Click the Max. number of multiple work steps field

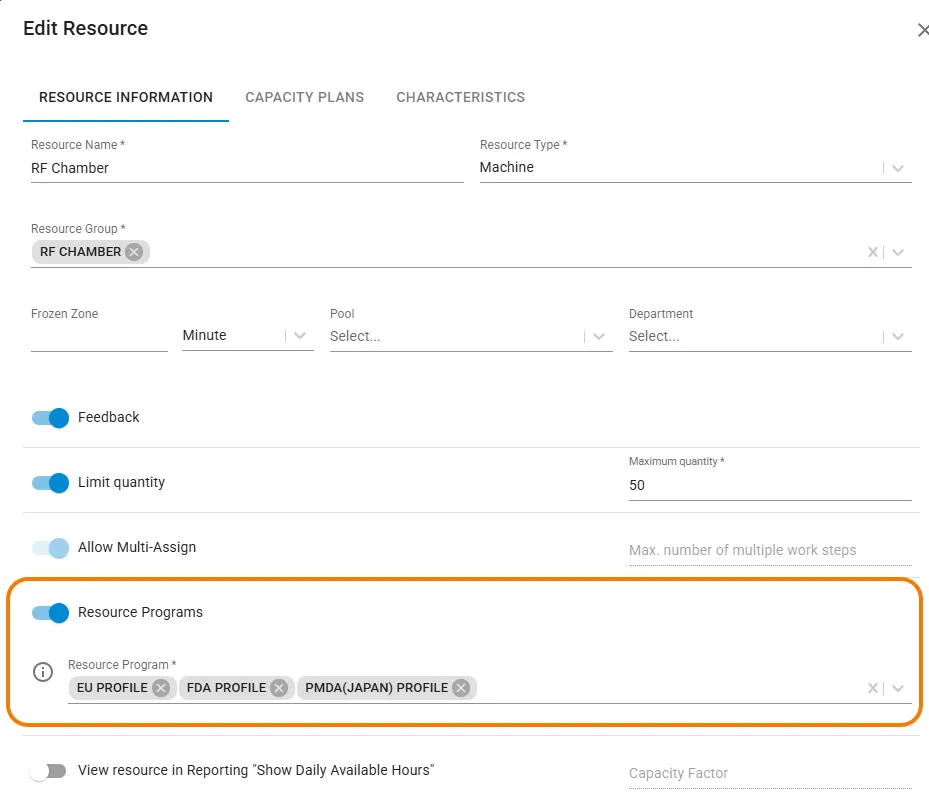(x=770, y=551)
